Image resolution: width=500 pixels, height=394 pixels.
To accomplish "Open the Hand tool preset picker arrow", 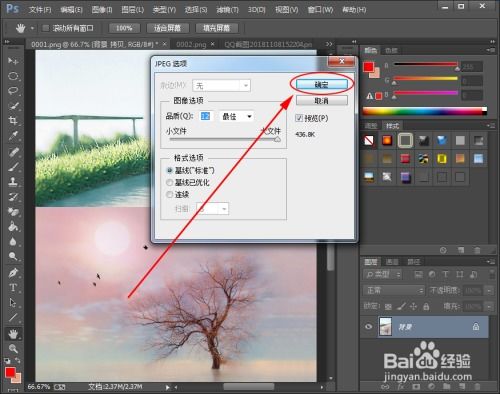I will coord(32,28).
